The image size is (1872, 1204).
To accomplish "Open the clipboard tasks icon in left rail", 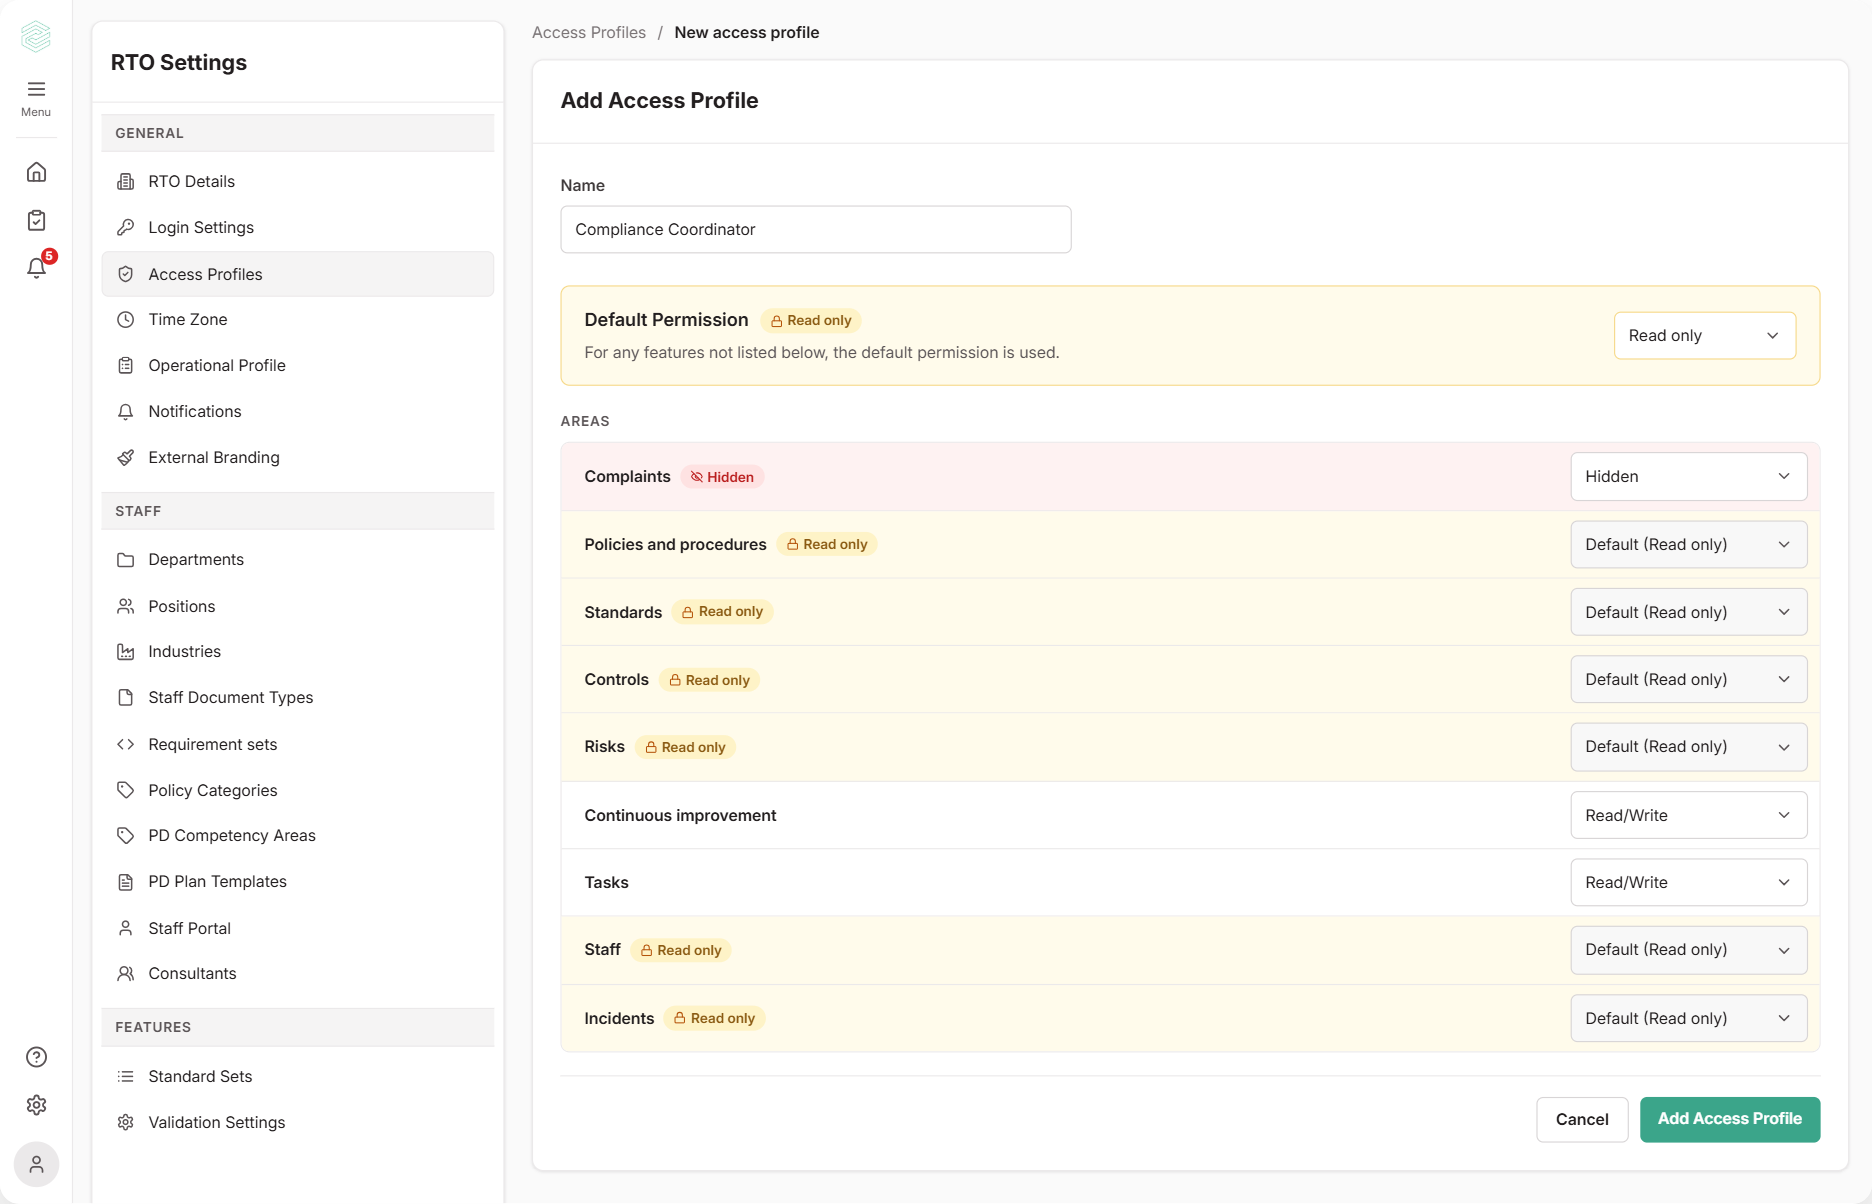I will point(36,220).
